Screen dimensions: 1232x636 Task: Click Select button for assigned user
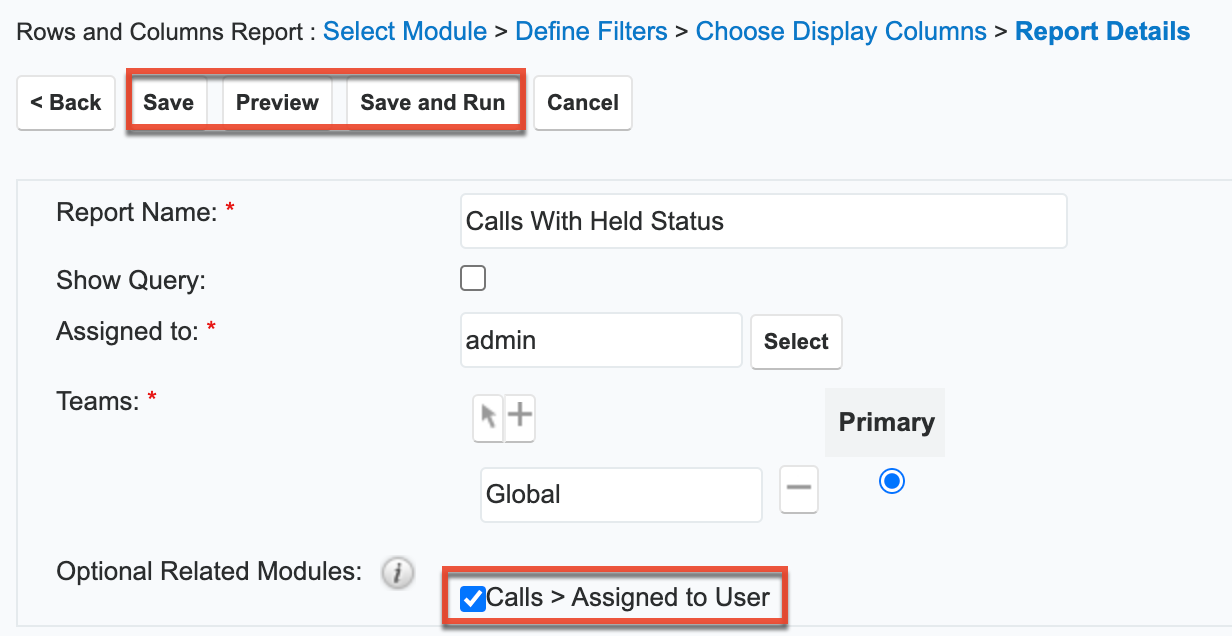[x=796, y=341]
